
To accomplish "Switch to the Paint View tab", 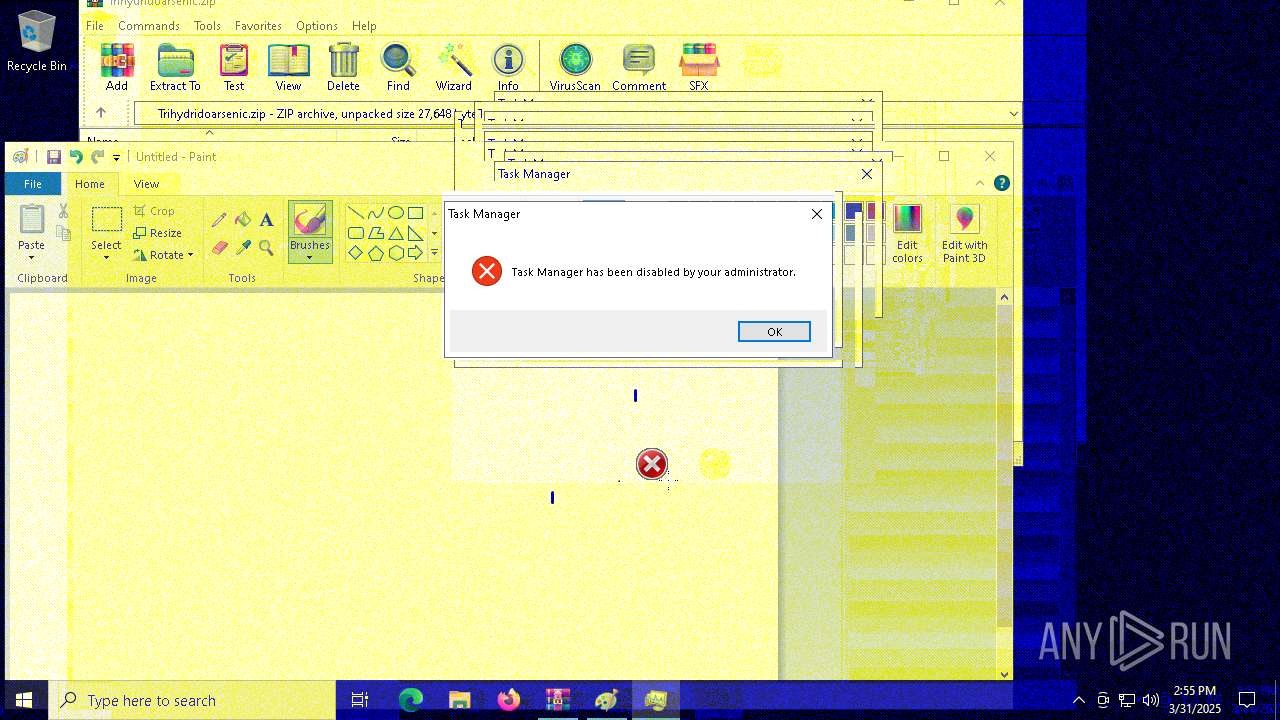I will click(x=147, y=184).
